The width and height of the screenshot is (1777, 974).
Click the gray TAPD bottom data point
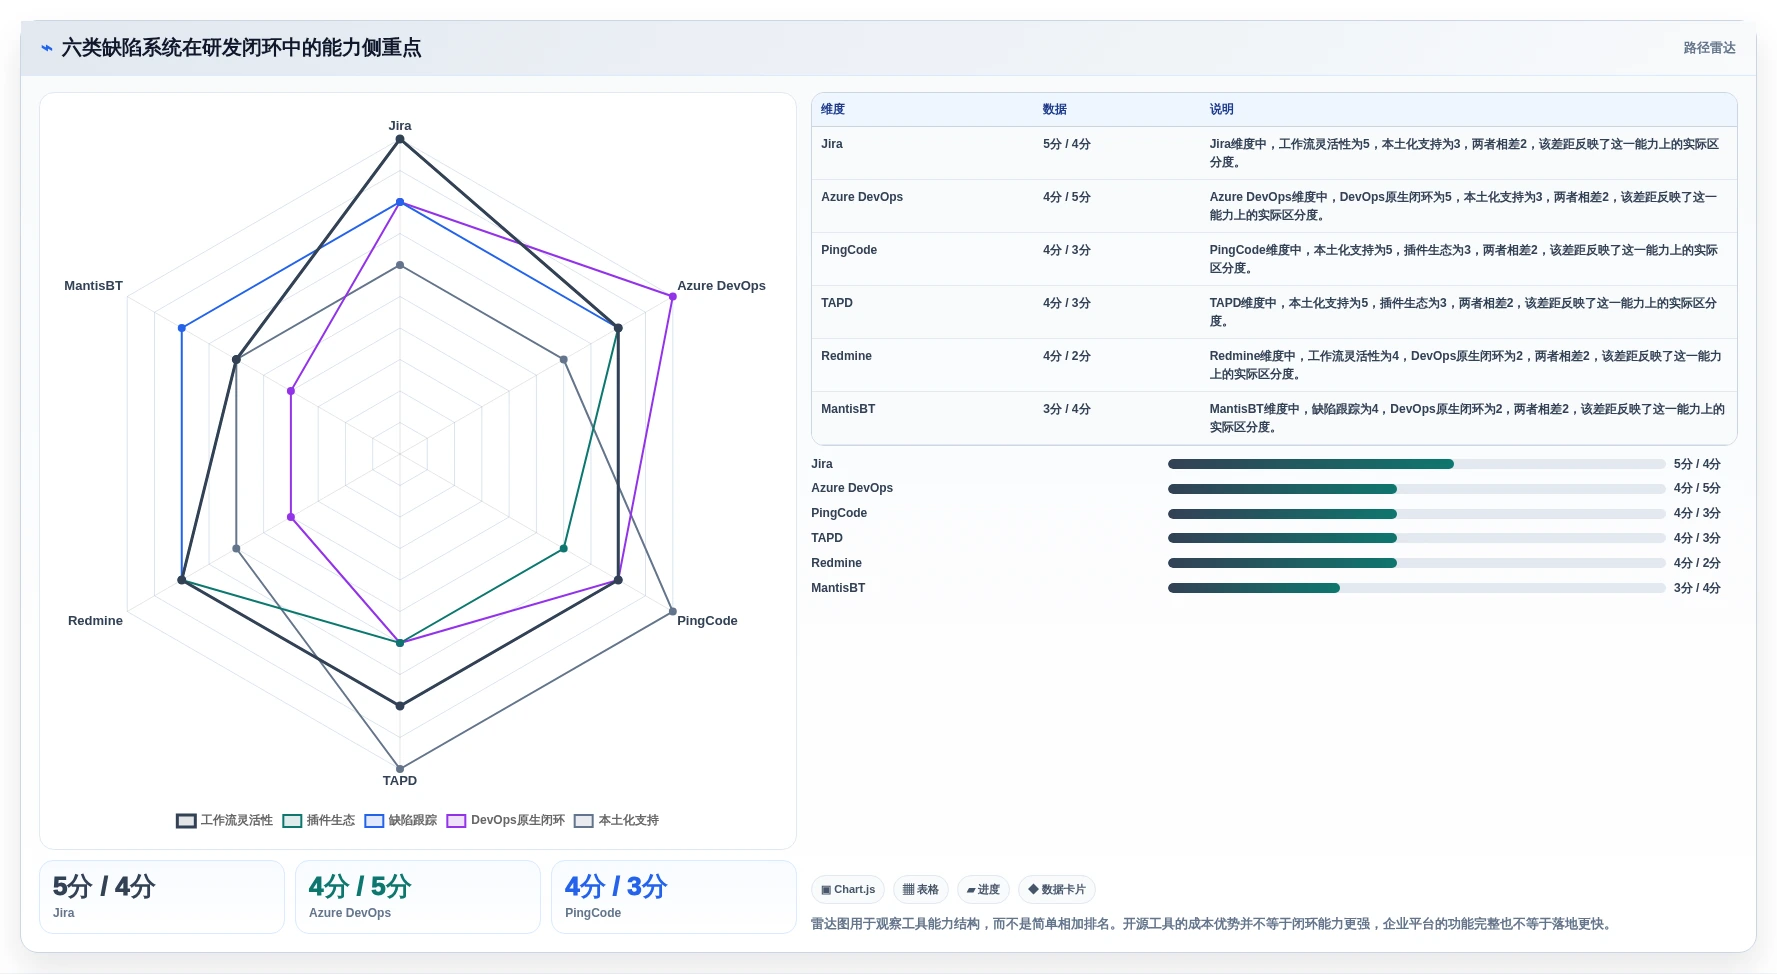click(x=400, y=769)
